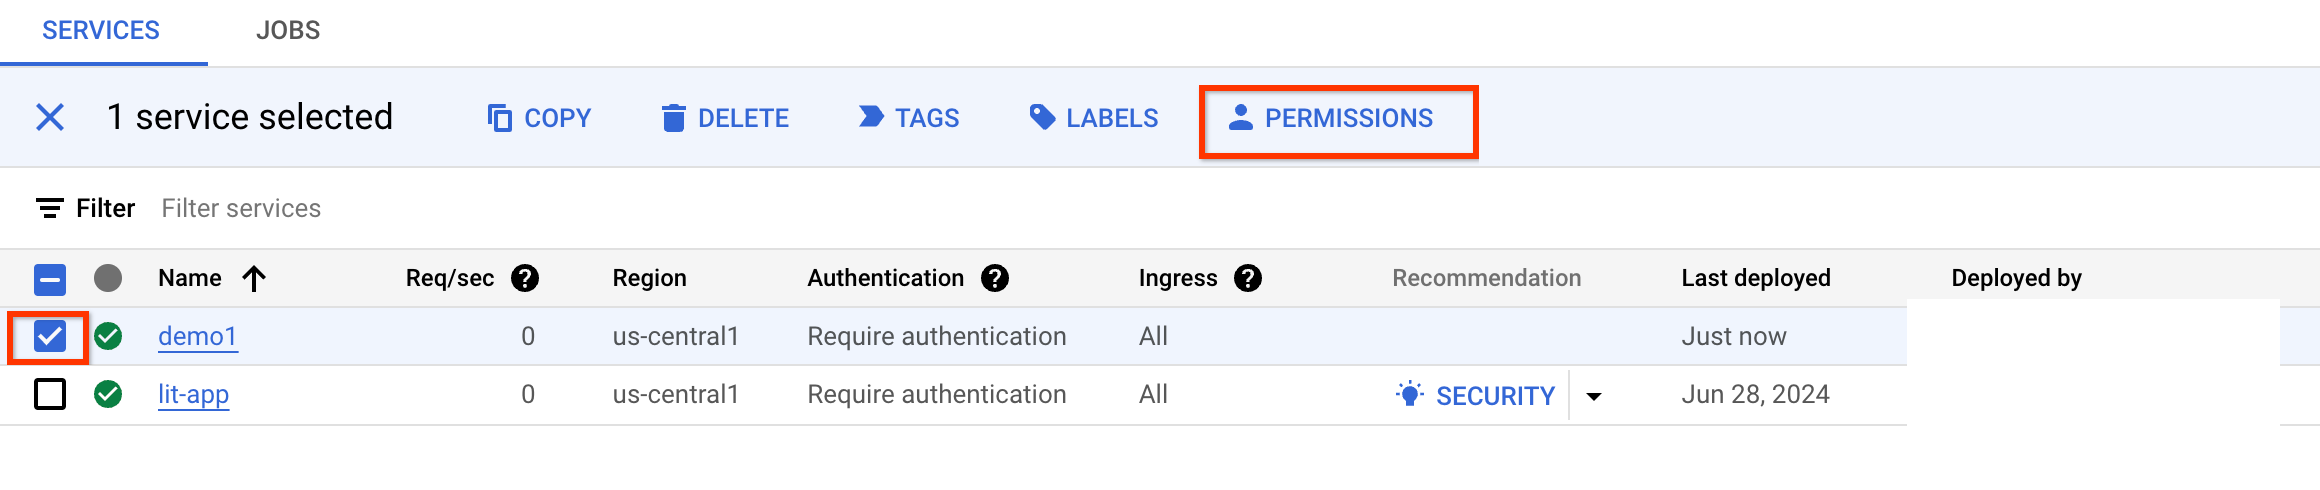Expand the Security recommendation dropdown arrow
Image resolution: width=2320 pixels, height=490 pixels.
click(x=1594, y=396)
